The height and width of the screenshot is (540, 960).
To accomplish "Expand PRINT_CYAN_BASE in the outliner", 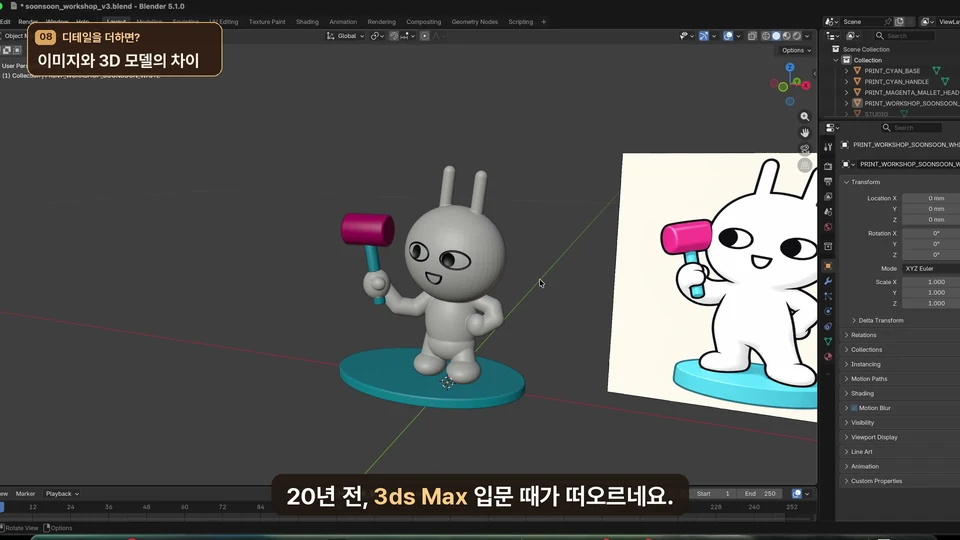I will [847, 71].
